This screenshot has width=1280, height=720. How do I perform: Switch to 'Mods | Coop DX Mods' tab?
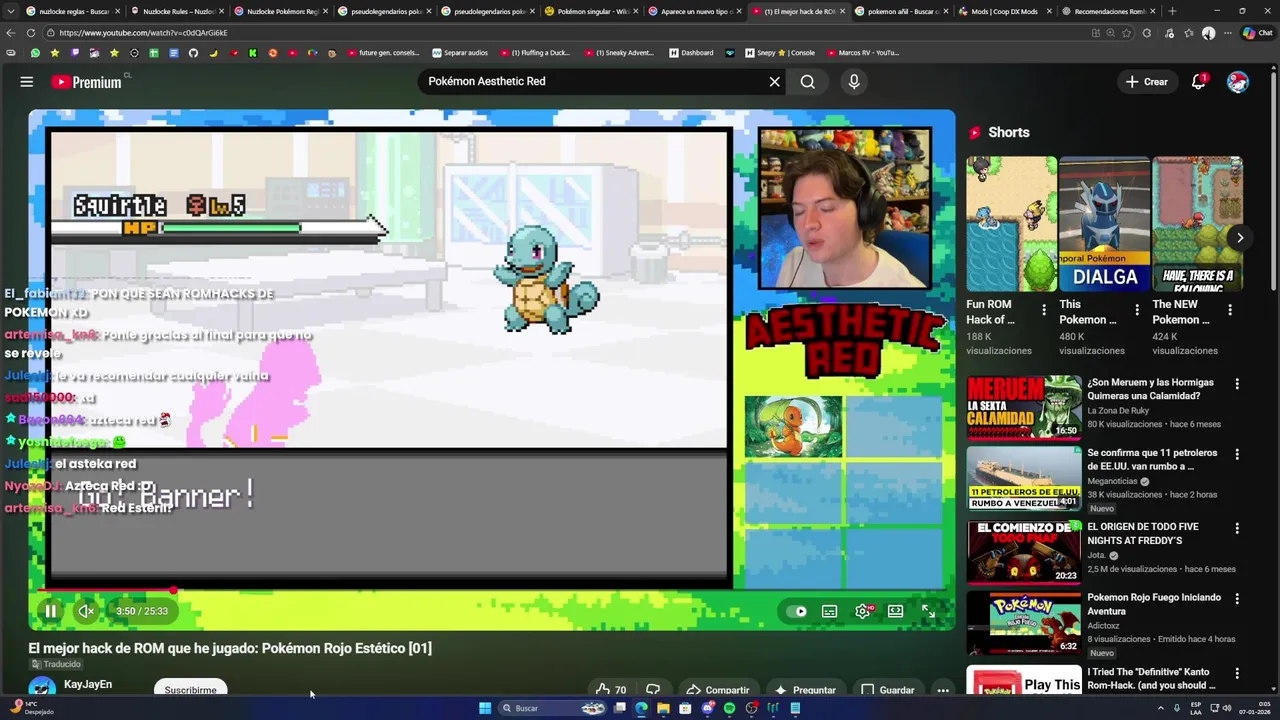pyautogui.click(x=1007, y=11)
